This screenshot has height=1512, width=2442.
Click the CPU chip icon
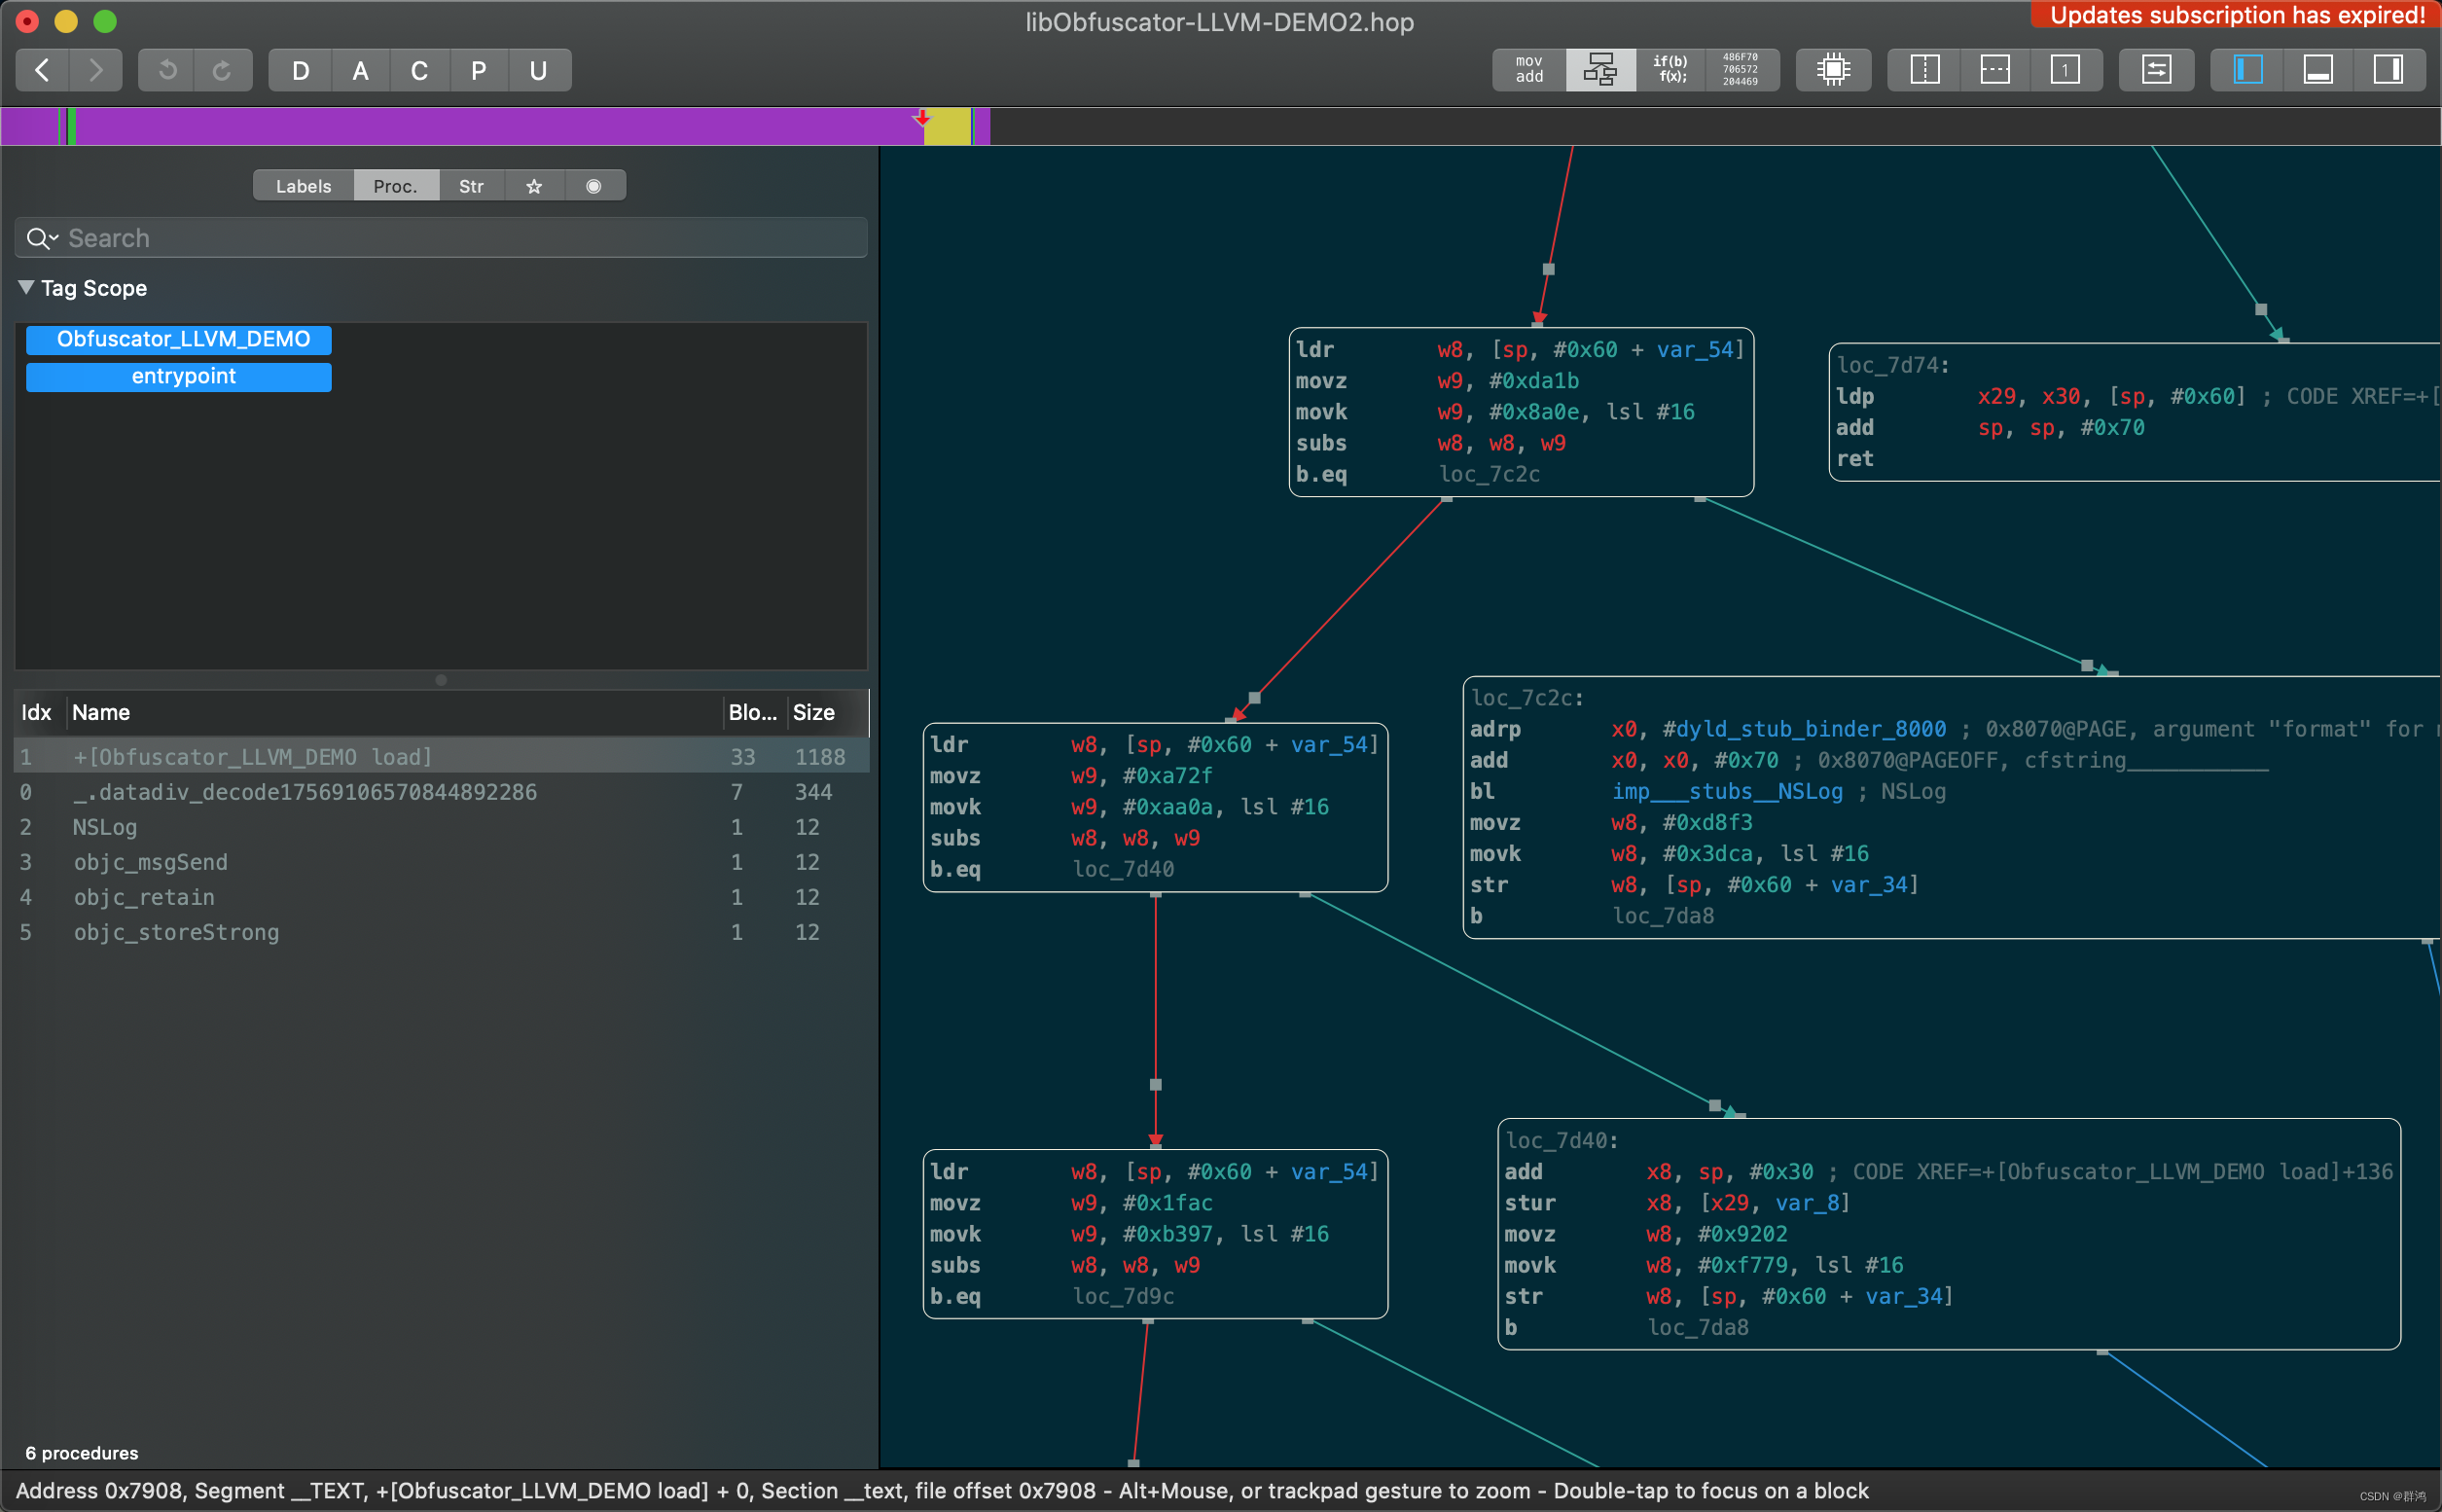click(1832, 70)
